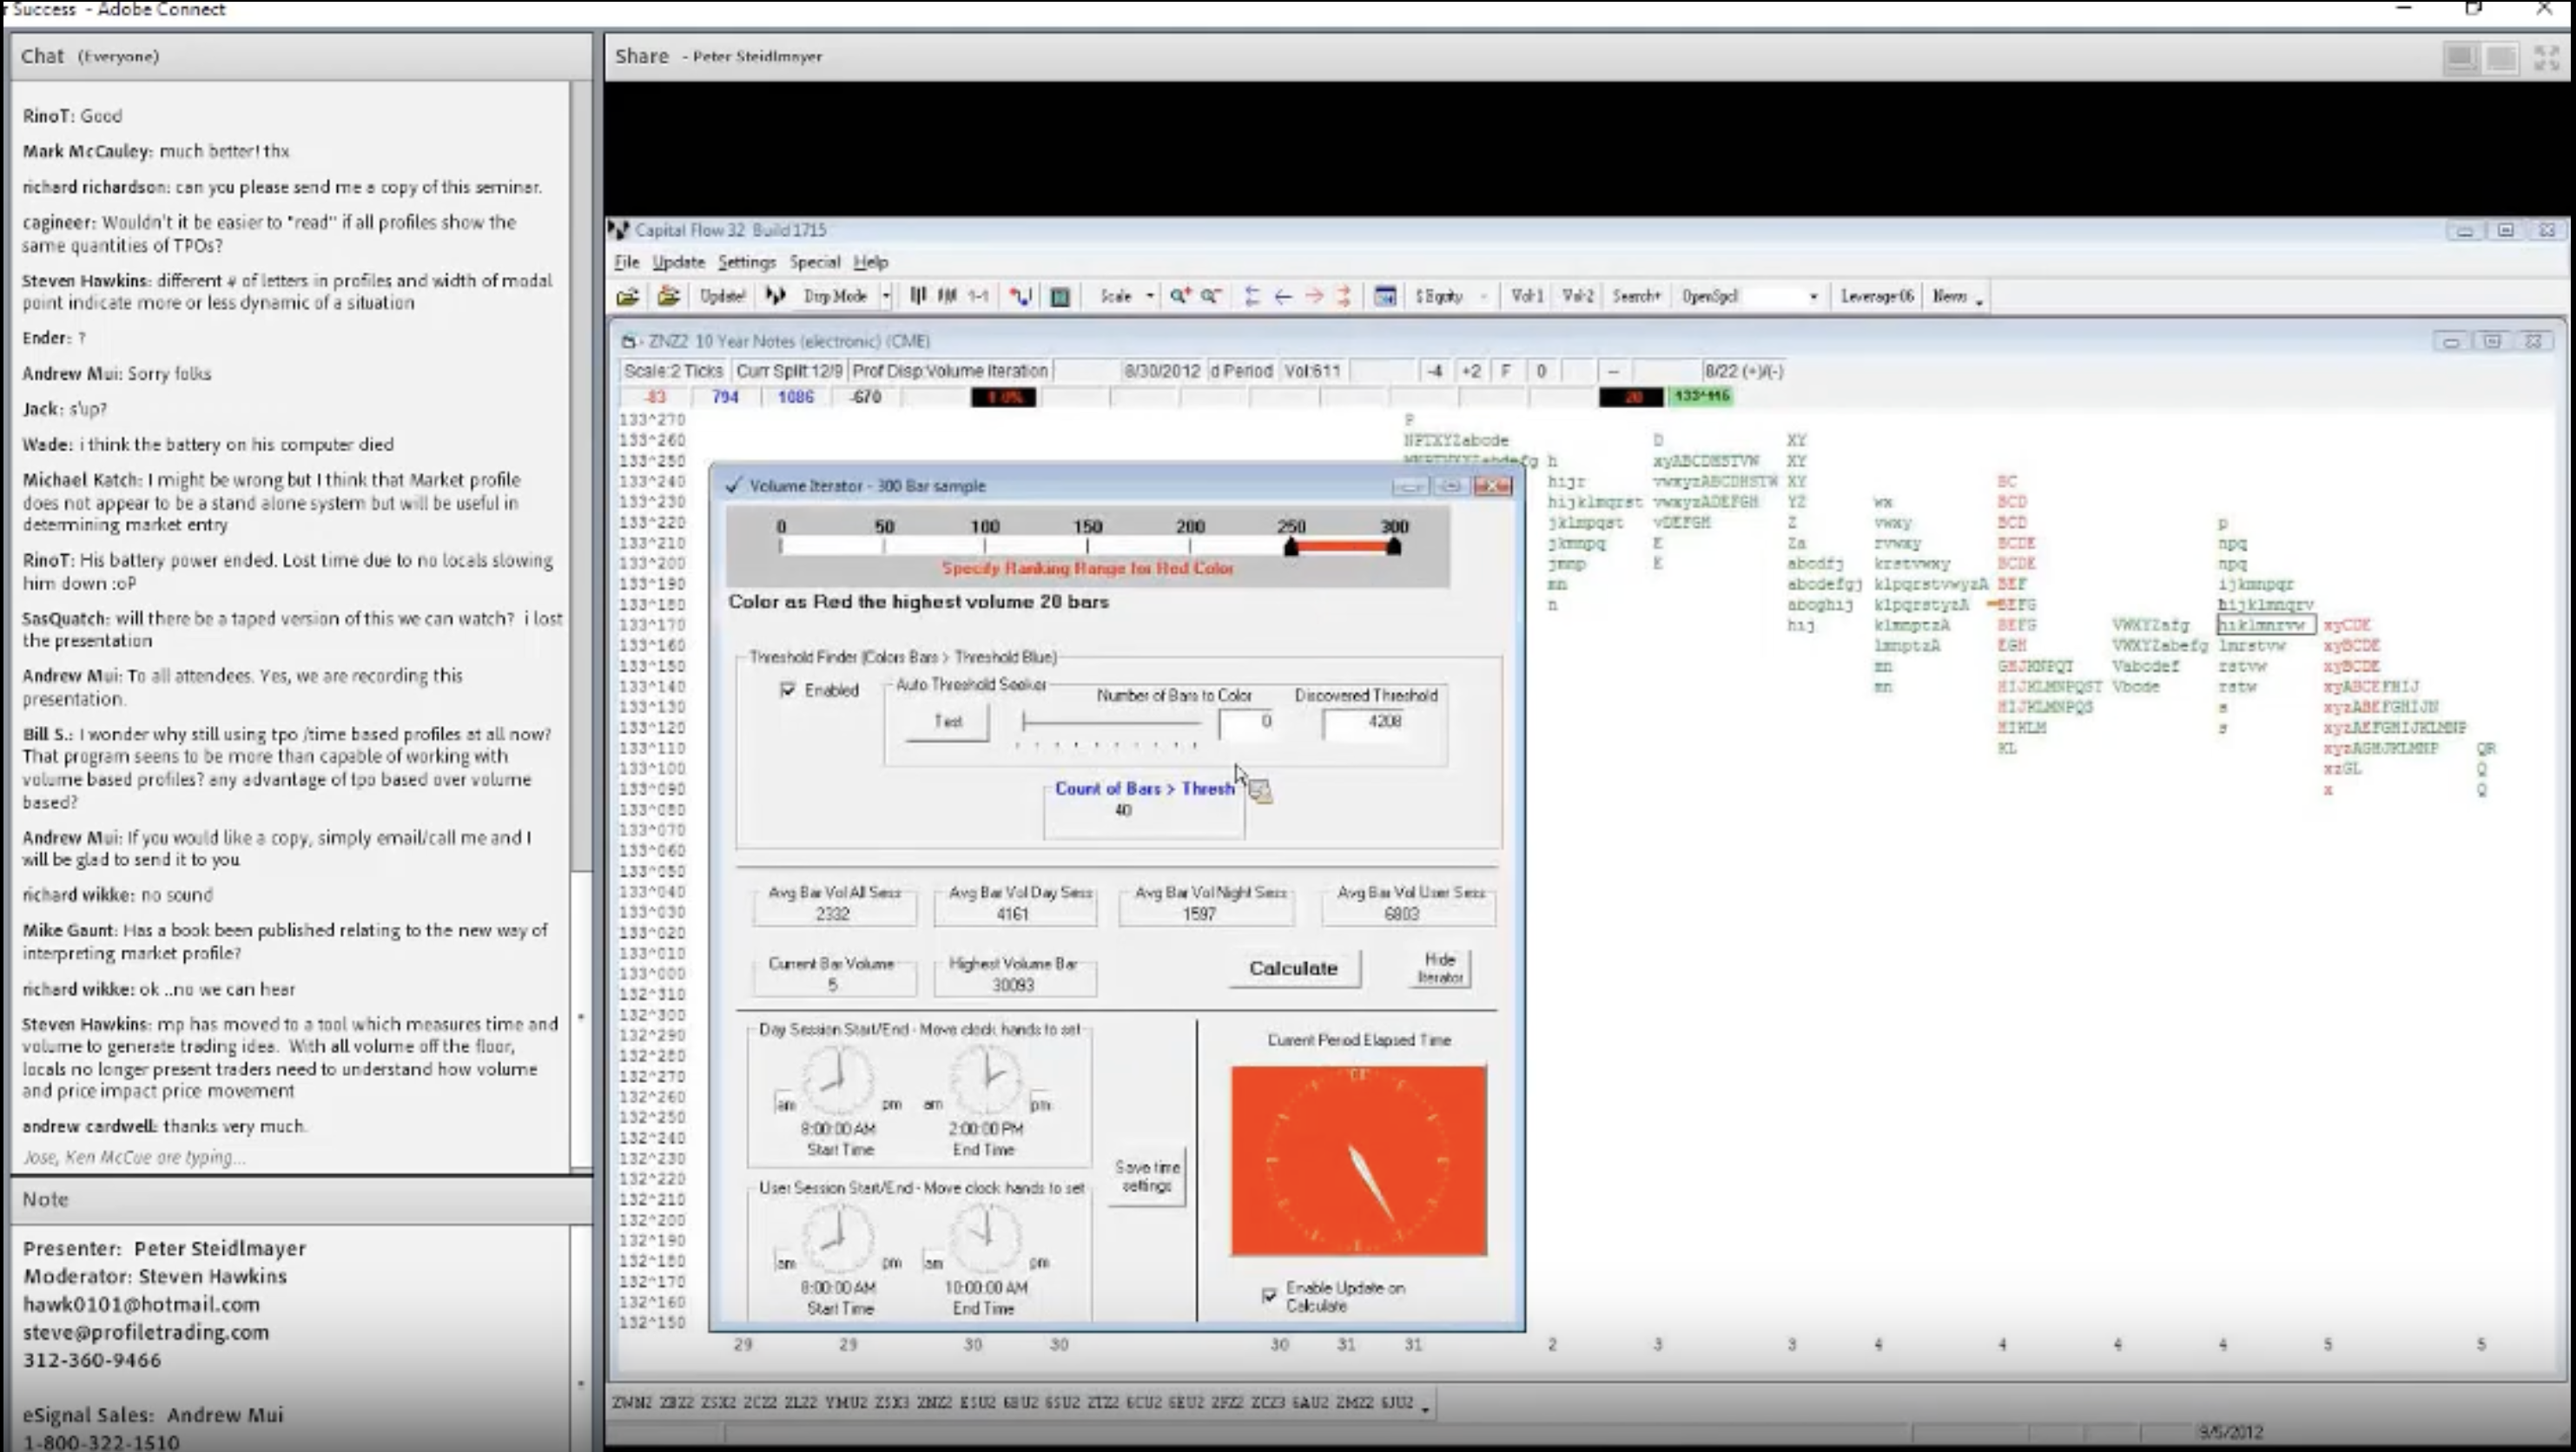Click the Update! toolbar icon
This screenshot has height=1452, width=2576.
722,295
